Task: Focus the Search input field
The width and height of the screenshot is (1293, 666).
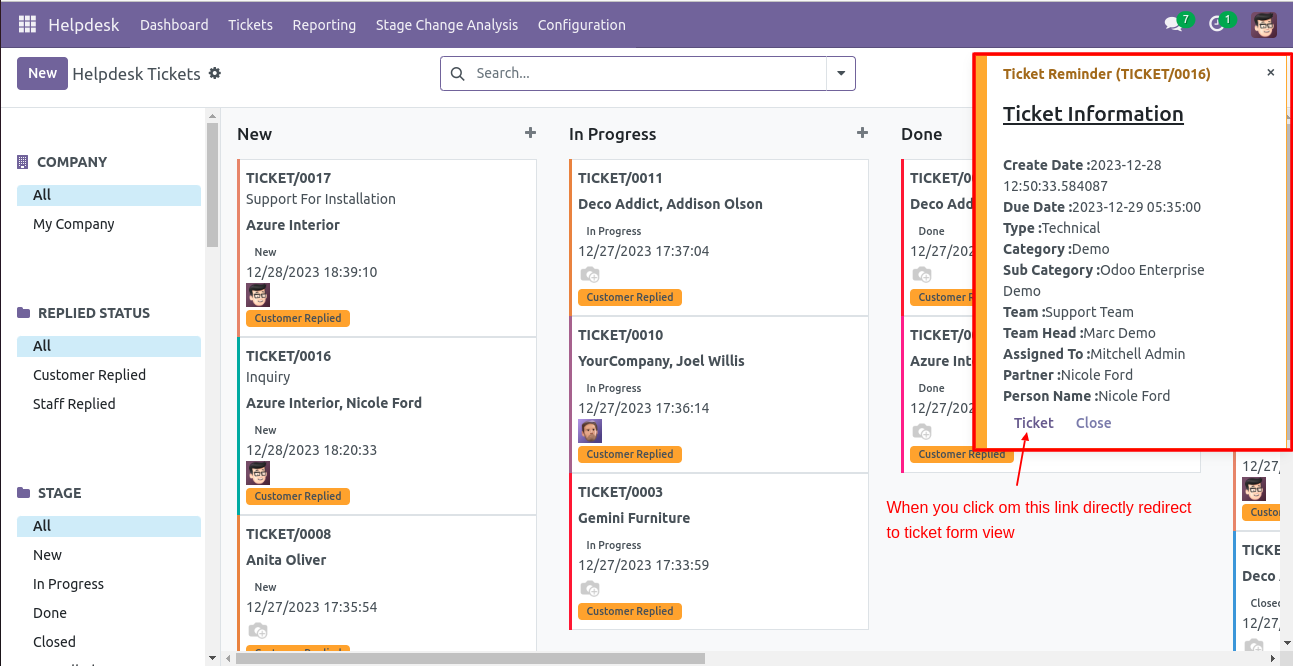Action: [x=647, y=73]
